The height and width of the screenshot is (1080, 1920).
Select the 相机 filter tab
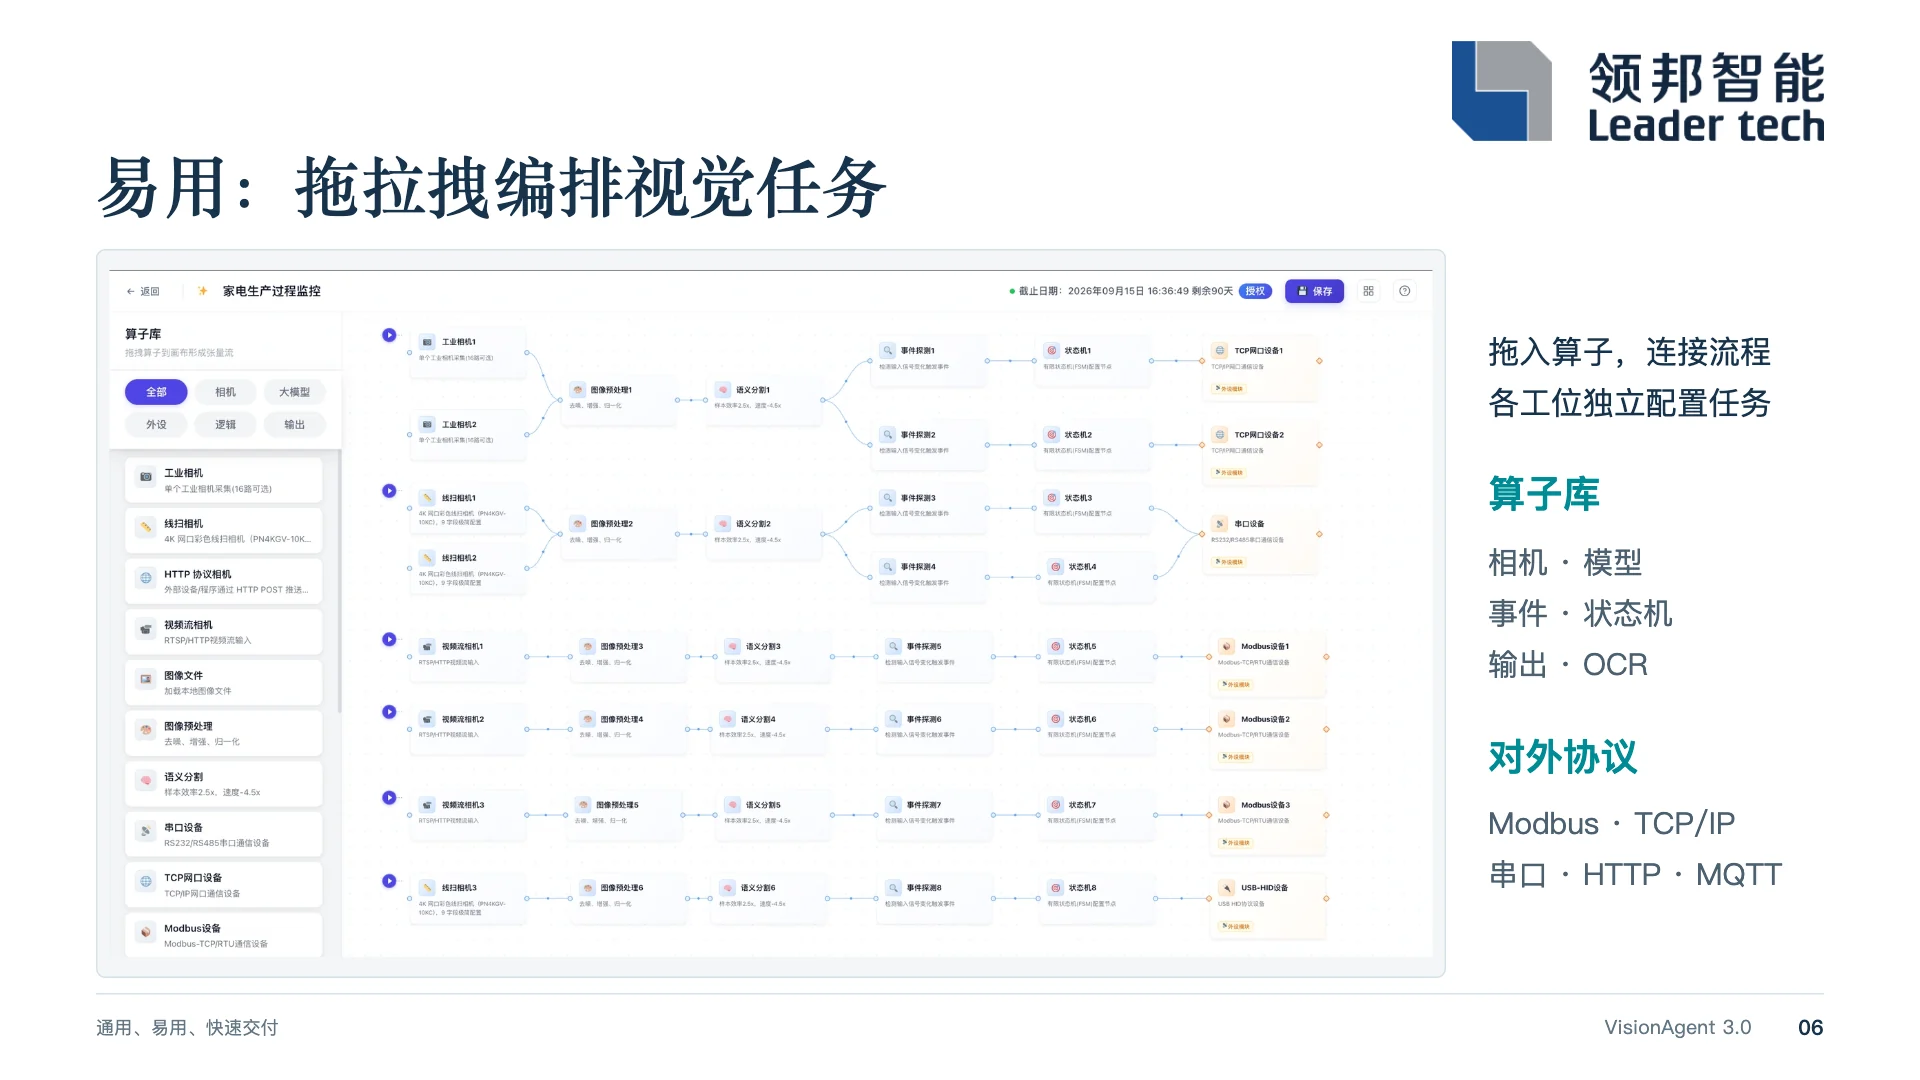pos(226,392)
